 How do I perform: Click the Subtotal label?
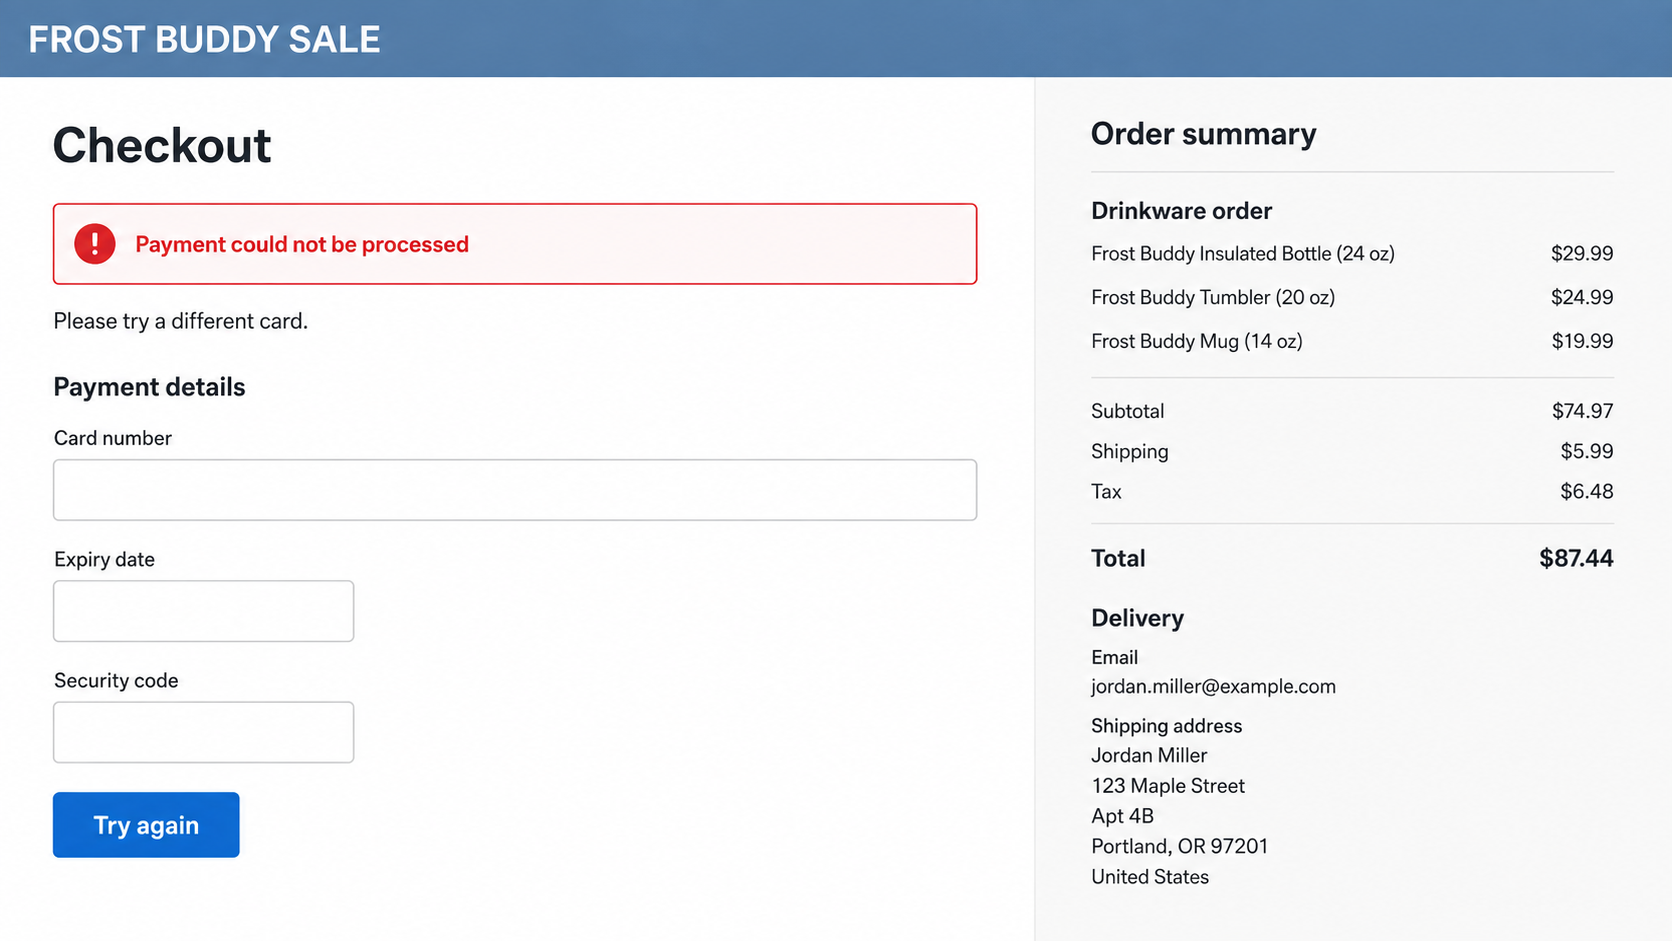(1128, 411)
